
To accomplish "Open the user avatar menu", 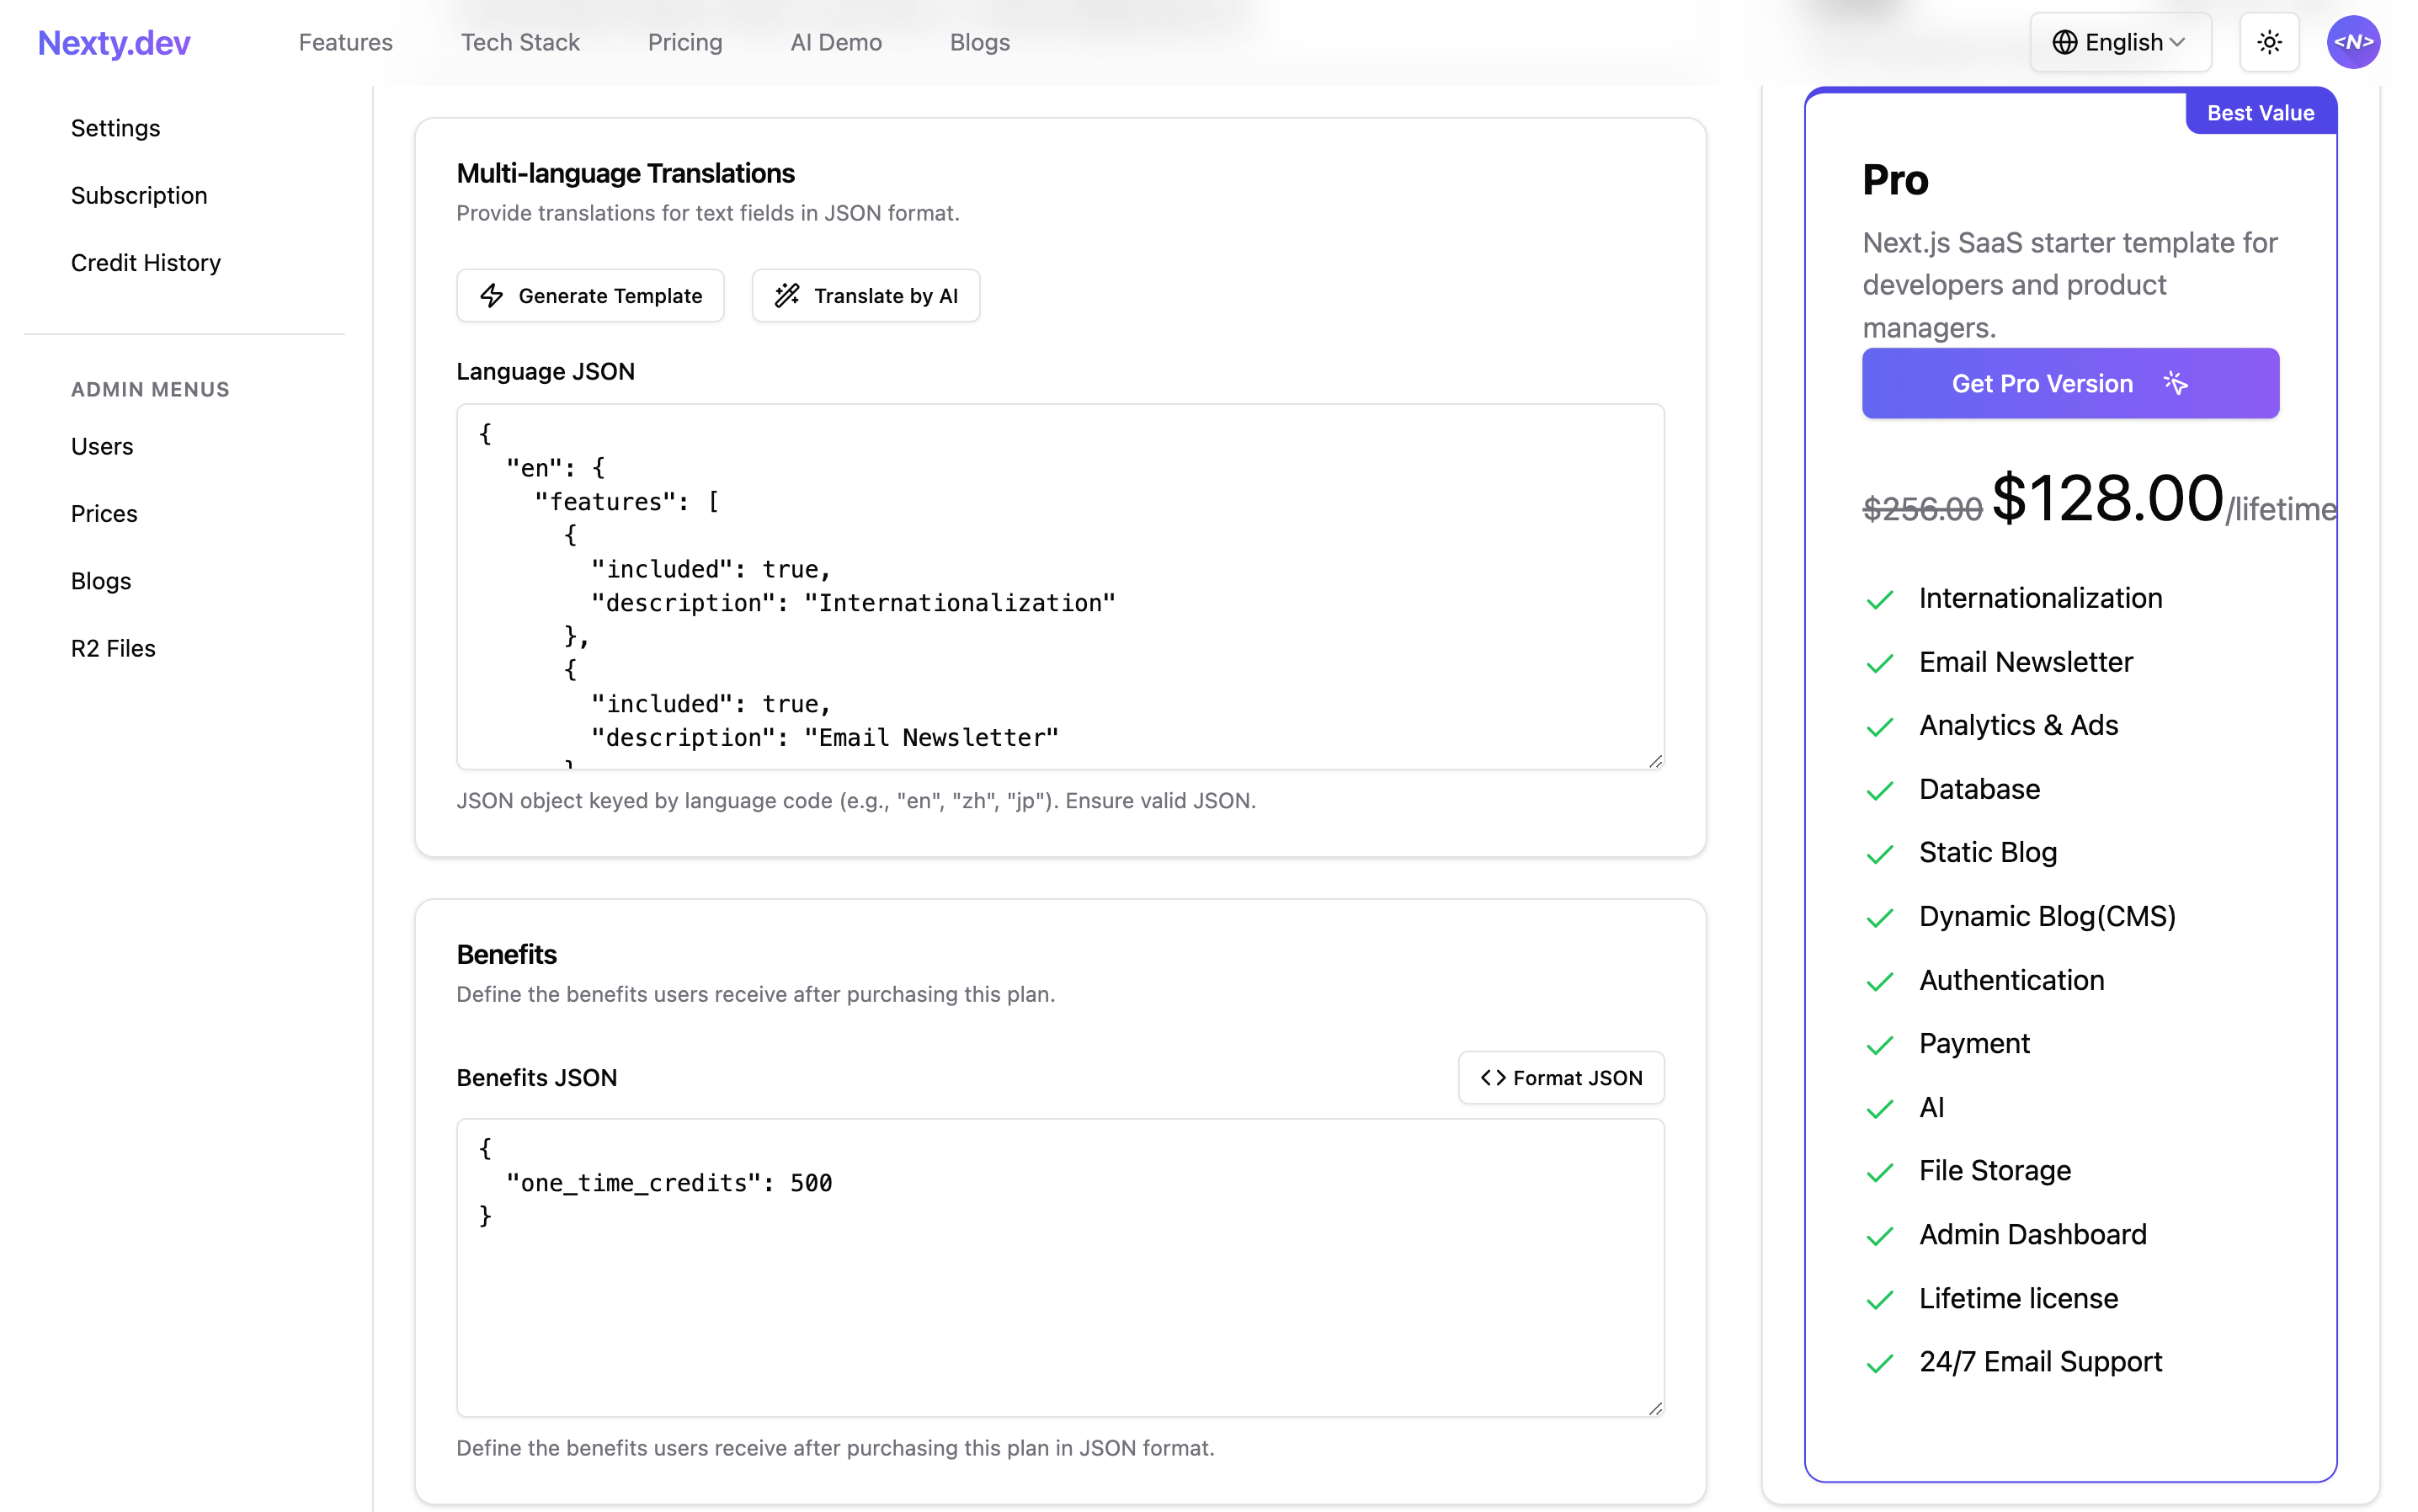I will (2354, 42).
